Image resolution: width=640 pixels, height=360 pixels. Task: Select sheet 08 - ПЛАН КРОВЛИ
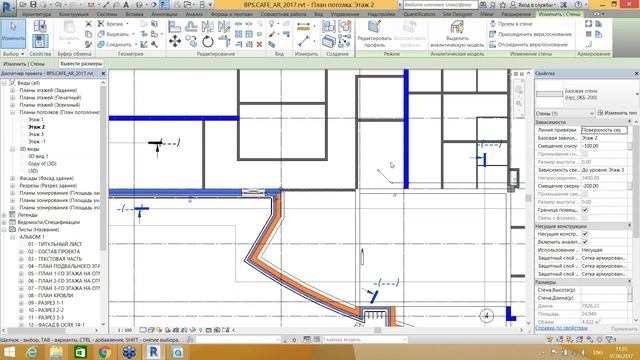(x=51, y=296)
